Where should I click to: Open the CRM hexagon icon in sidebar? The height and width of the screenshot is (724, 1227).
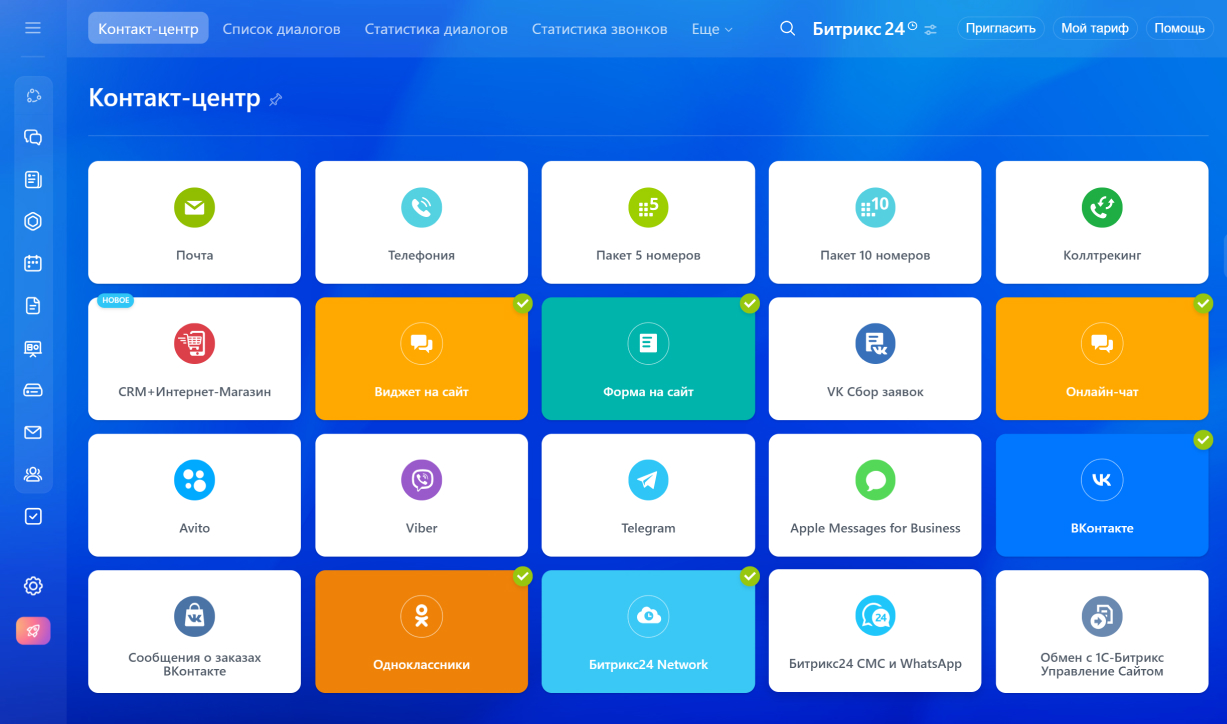pos(33,222)
